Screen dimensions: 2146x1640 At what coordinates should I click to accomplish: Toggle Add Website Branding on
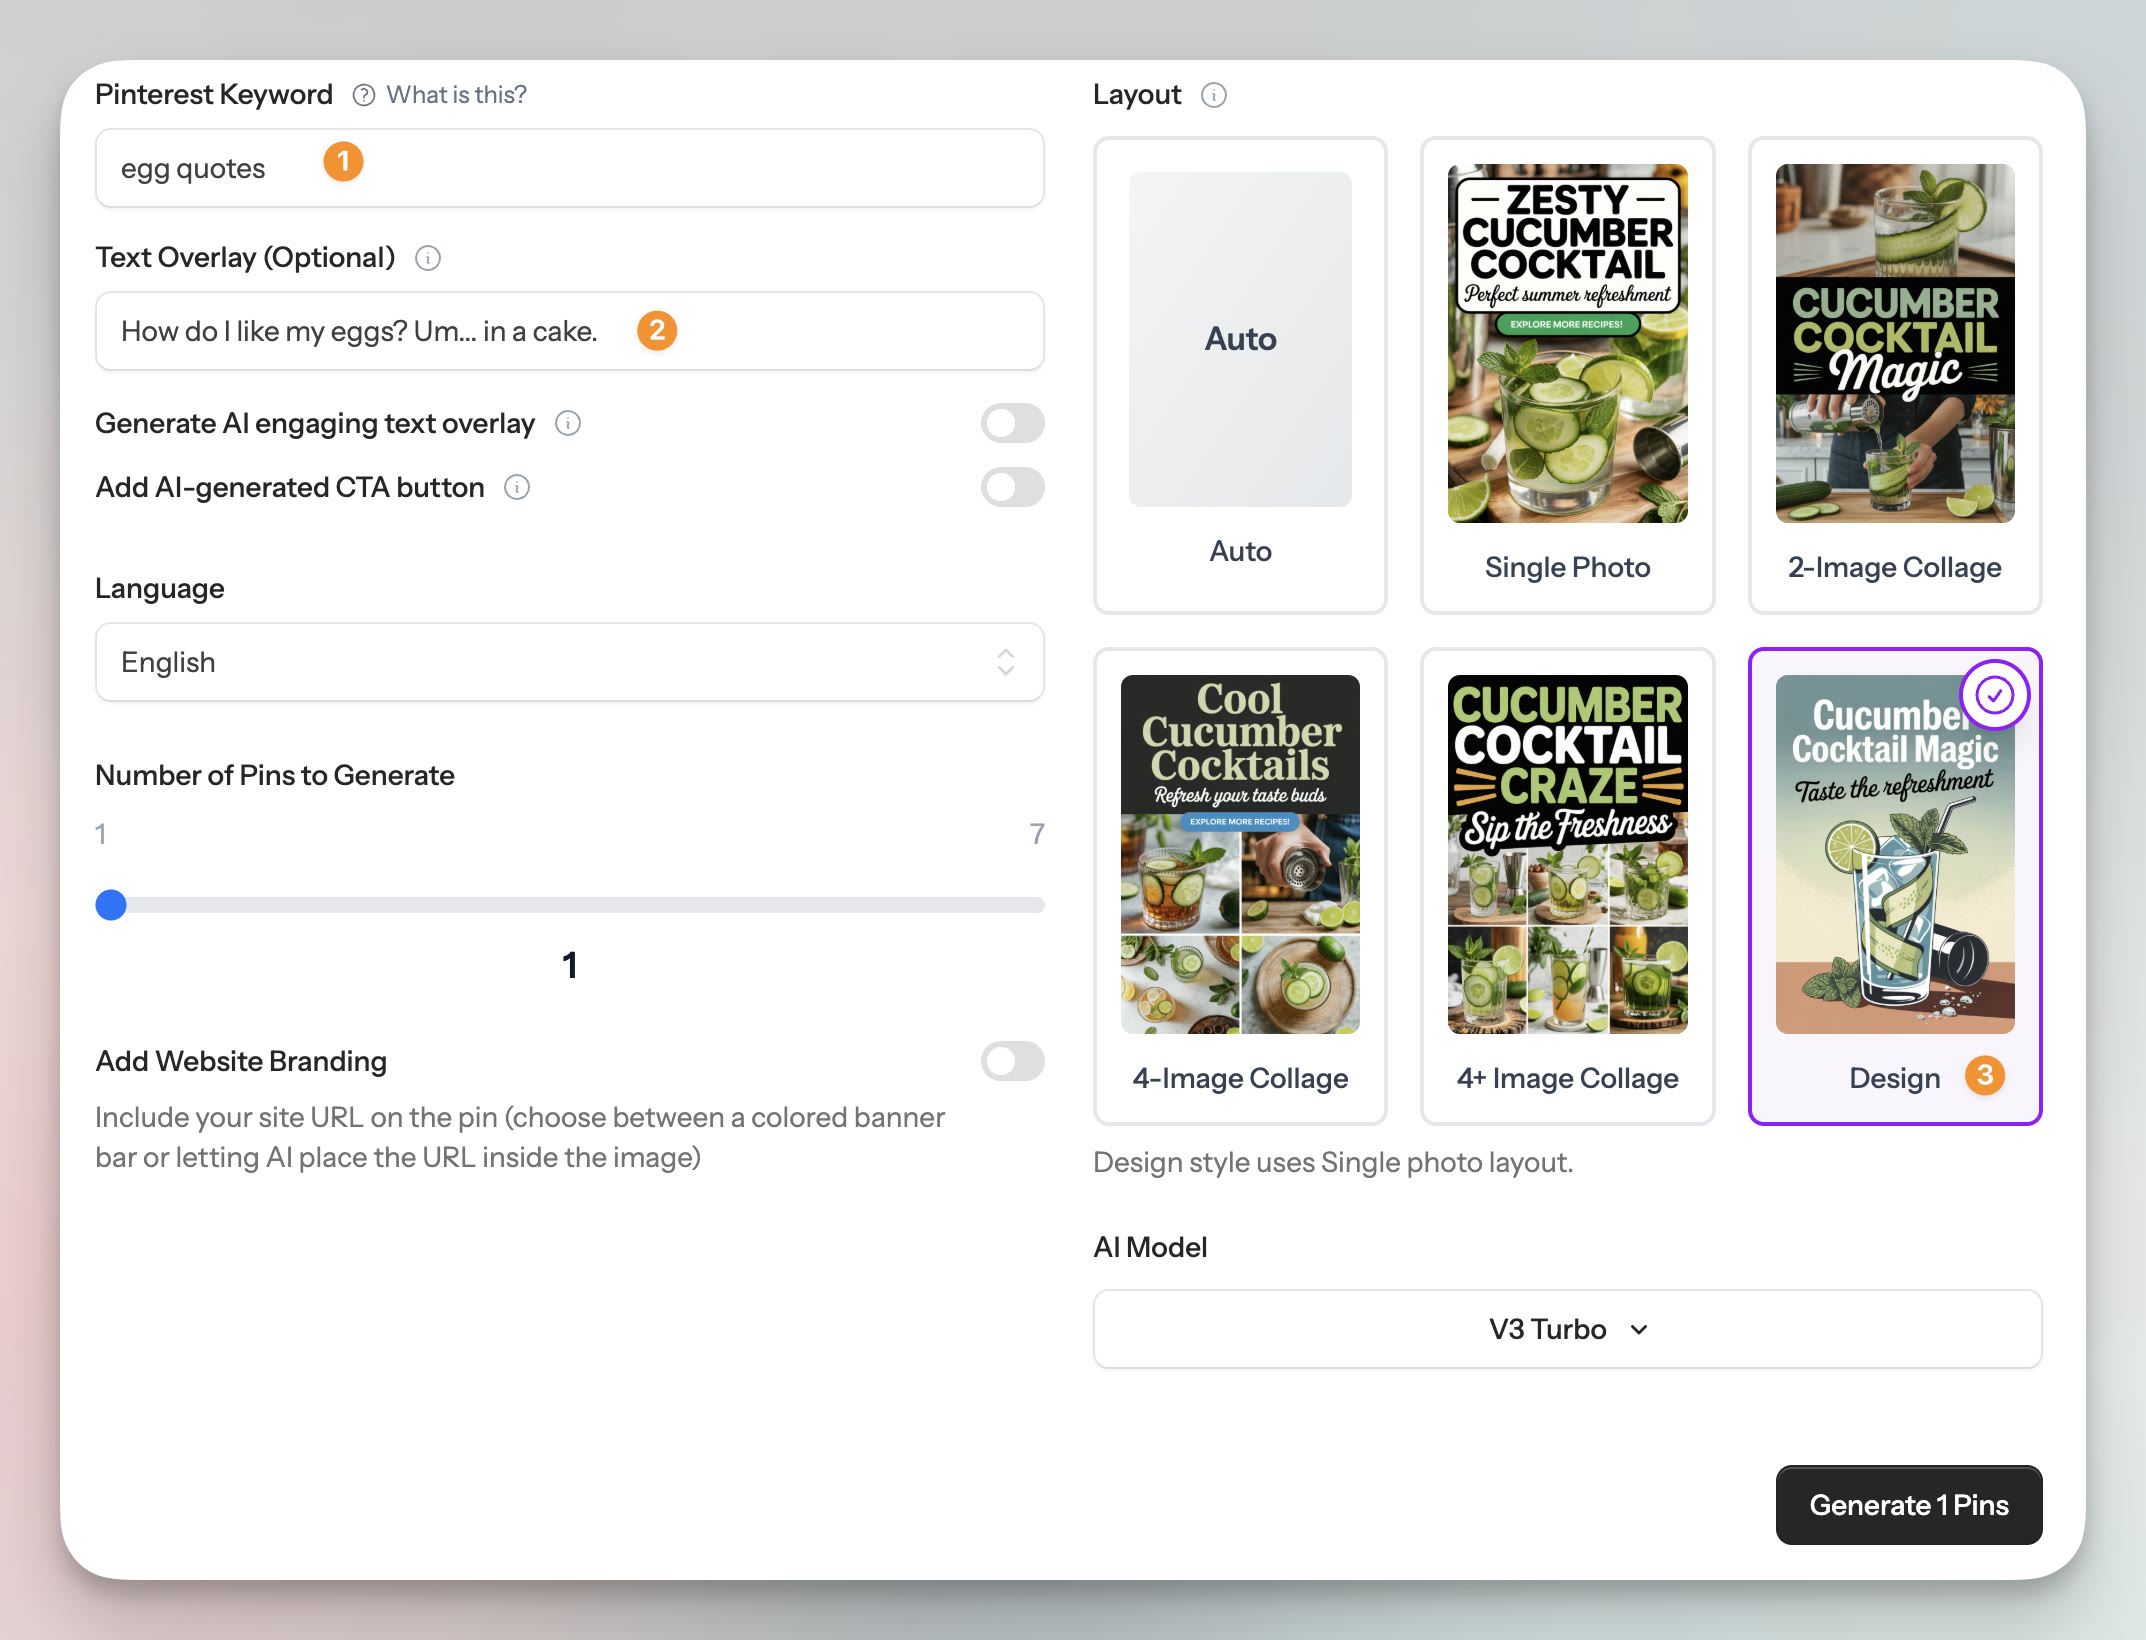pos(1012,1061)
